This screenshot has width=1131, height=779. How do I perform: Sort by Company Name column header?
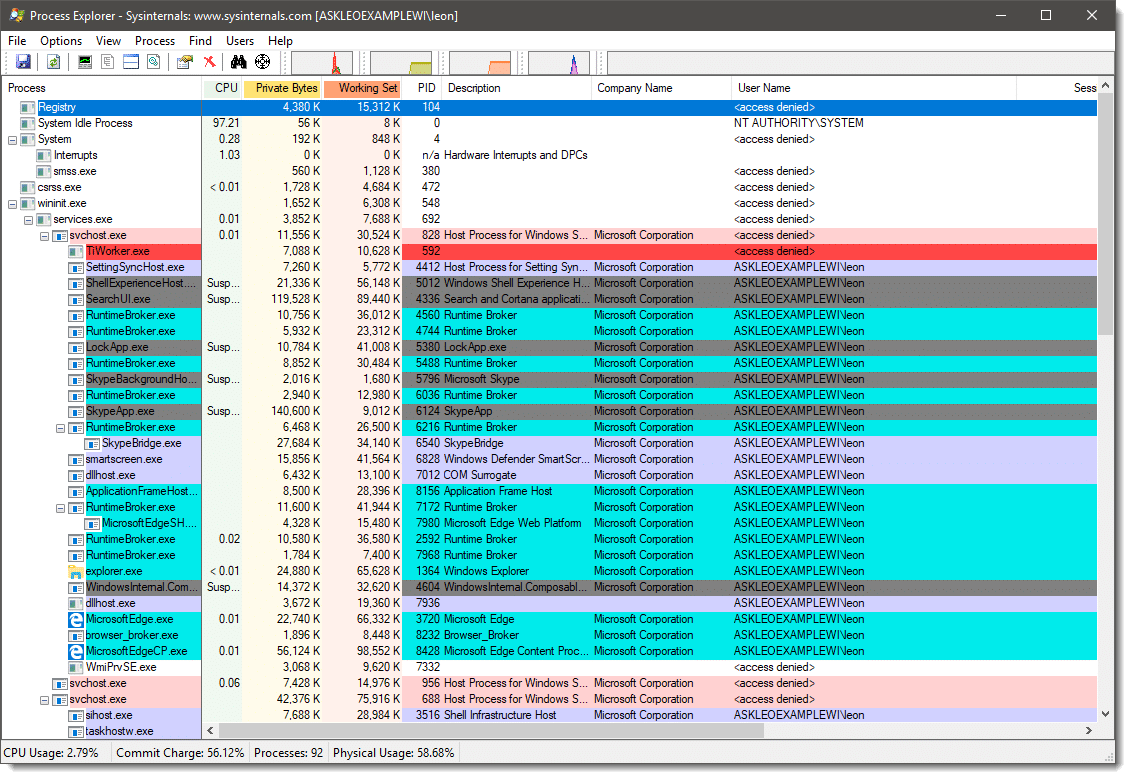661,88
